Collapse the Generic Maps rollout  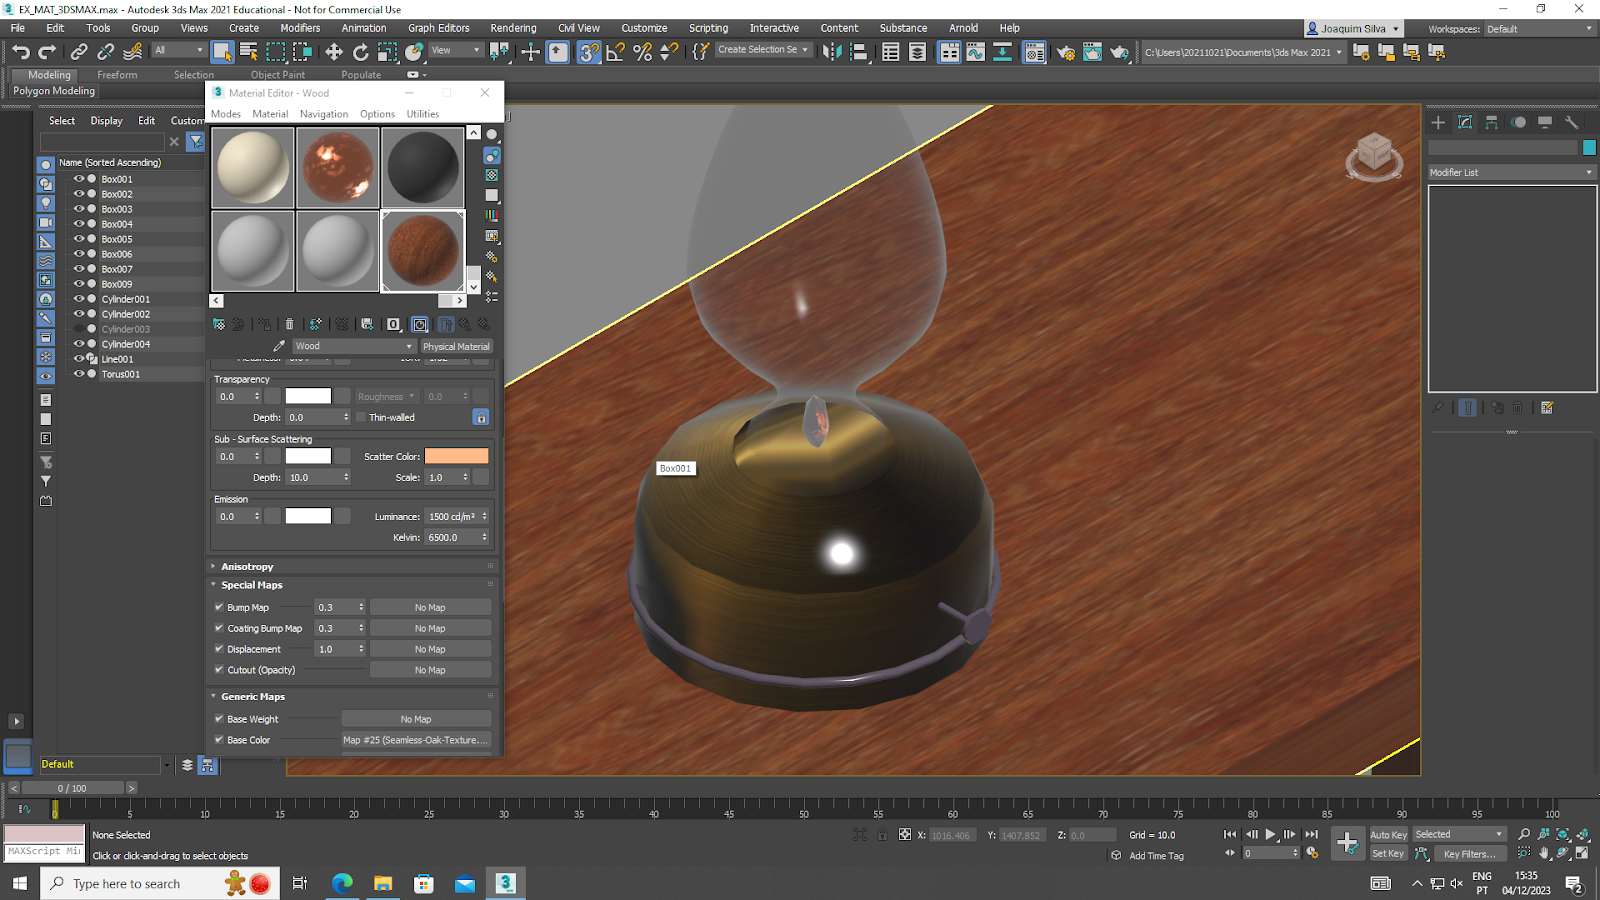coord(253,696)
